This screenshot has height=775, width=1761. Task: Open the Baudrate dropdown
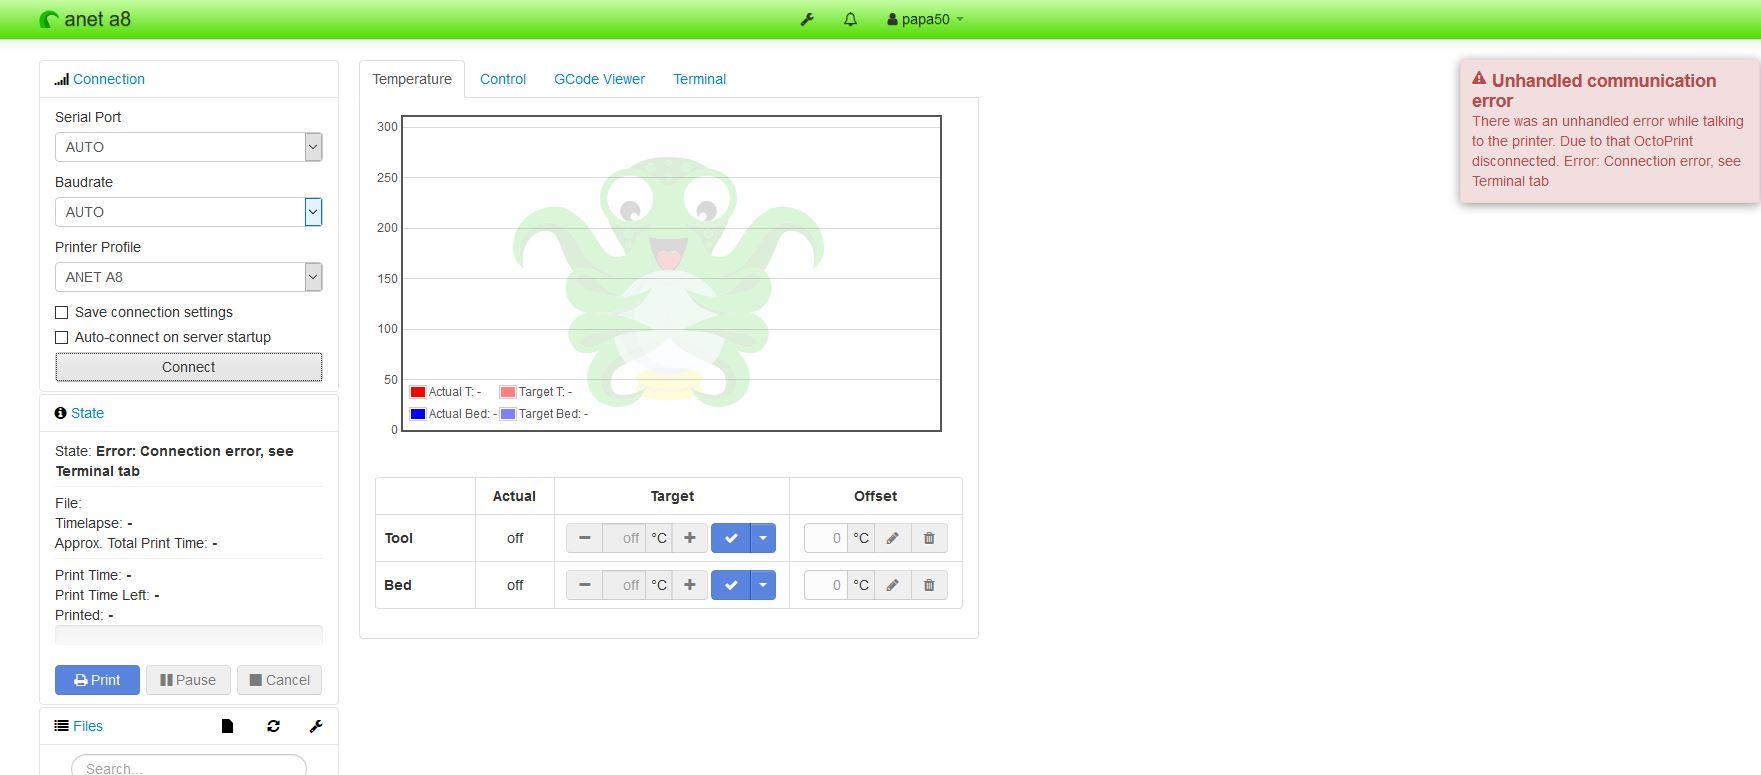[188, 212]
